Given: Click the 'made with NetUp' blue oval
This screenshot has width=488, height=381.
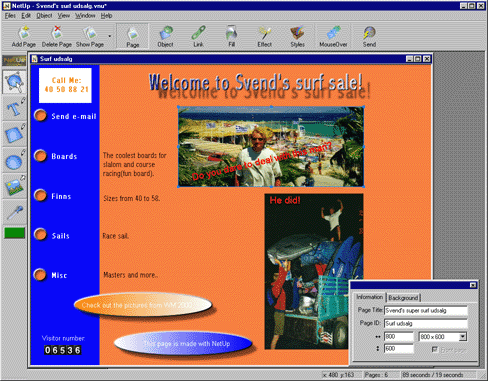Looking at the screenshot, I should pyautogui.click(x=183, y=343).
